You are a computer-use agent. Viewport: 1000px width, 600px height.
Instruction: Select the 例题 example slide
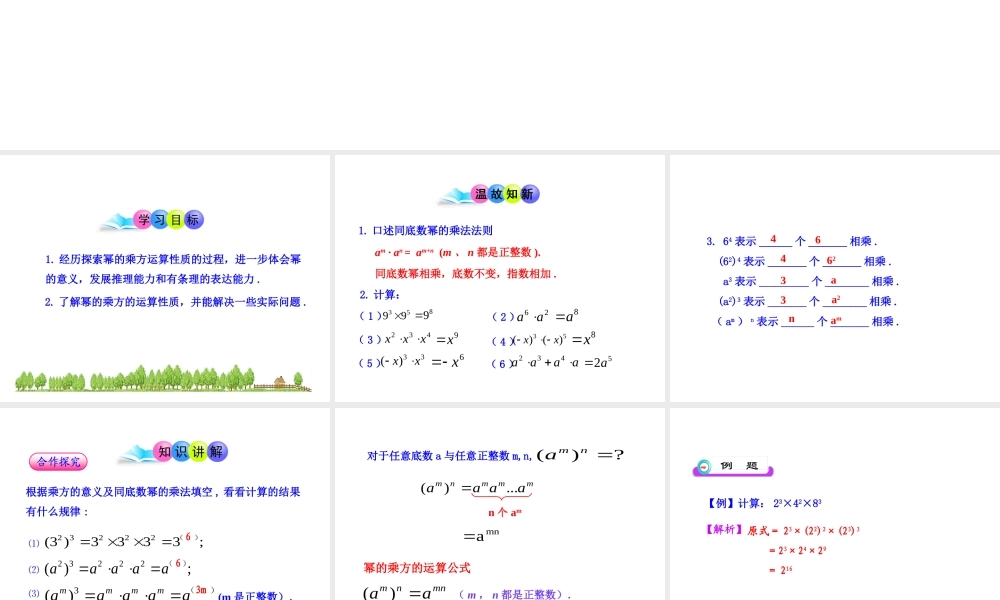(x=835, y=500)
